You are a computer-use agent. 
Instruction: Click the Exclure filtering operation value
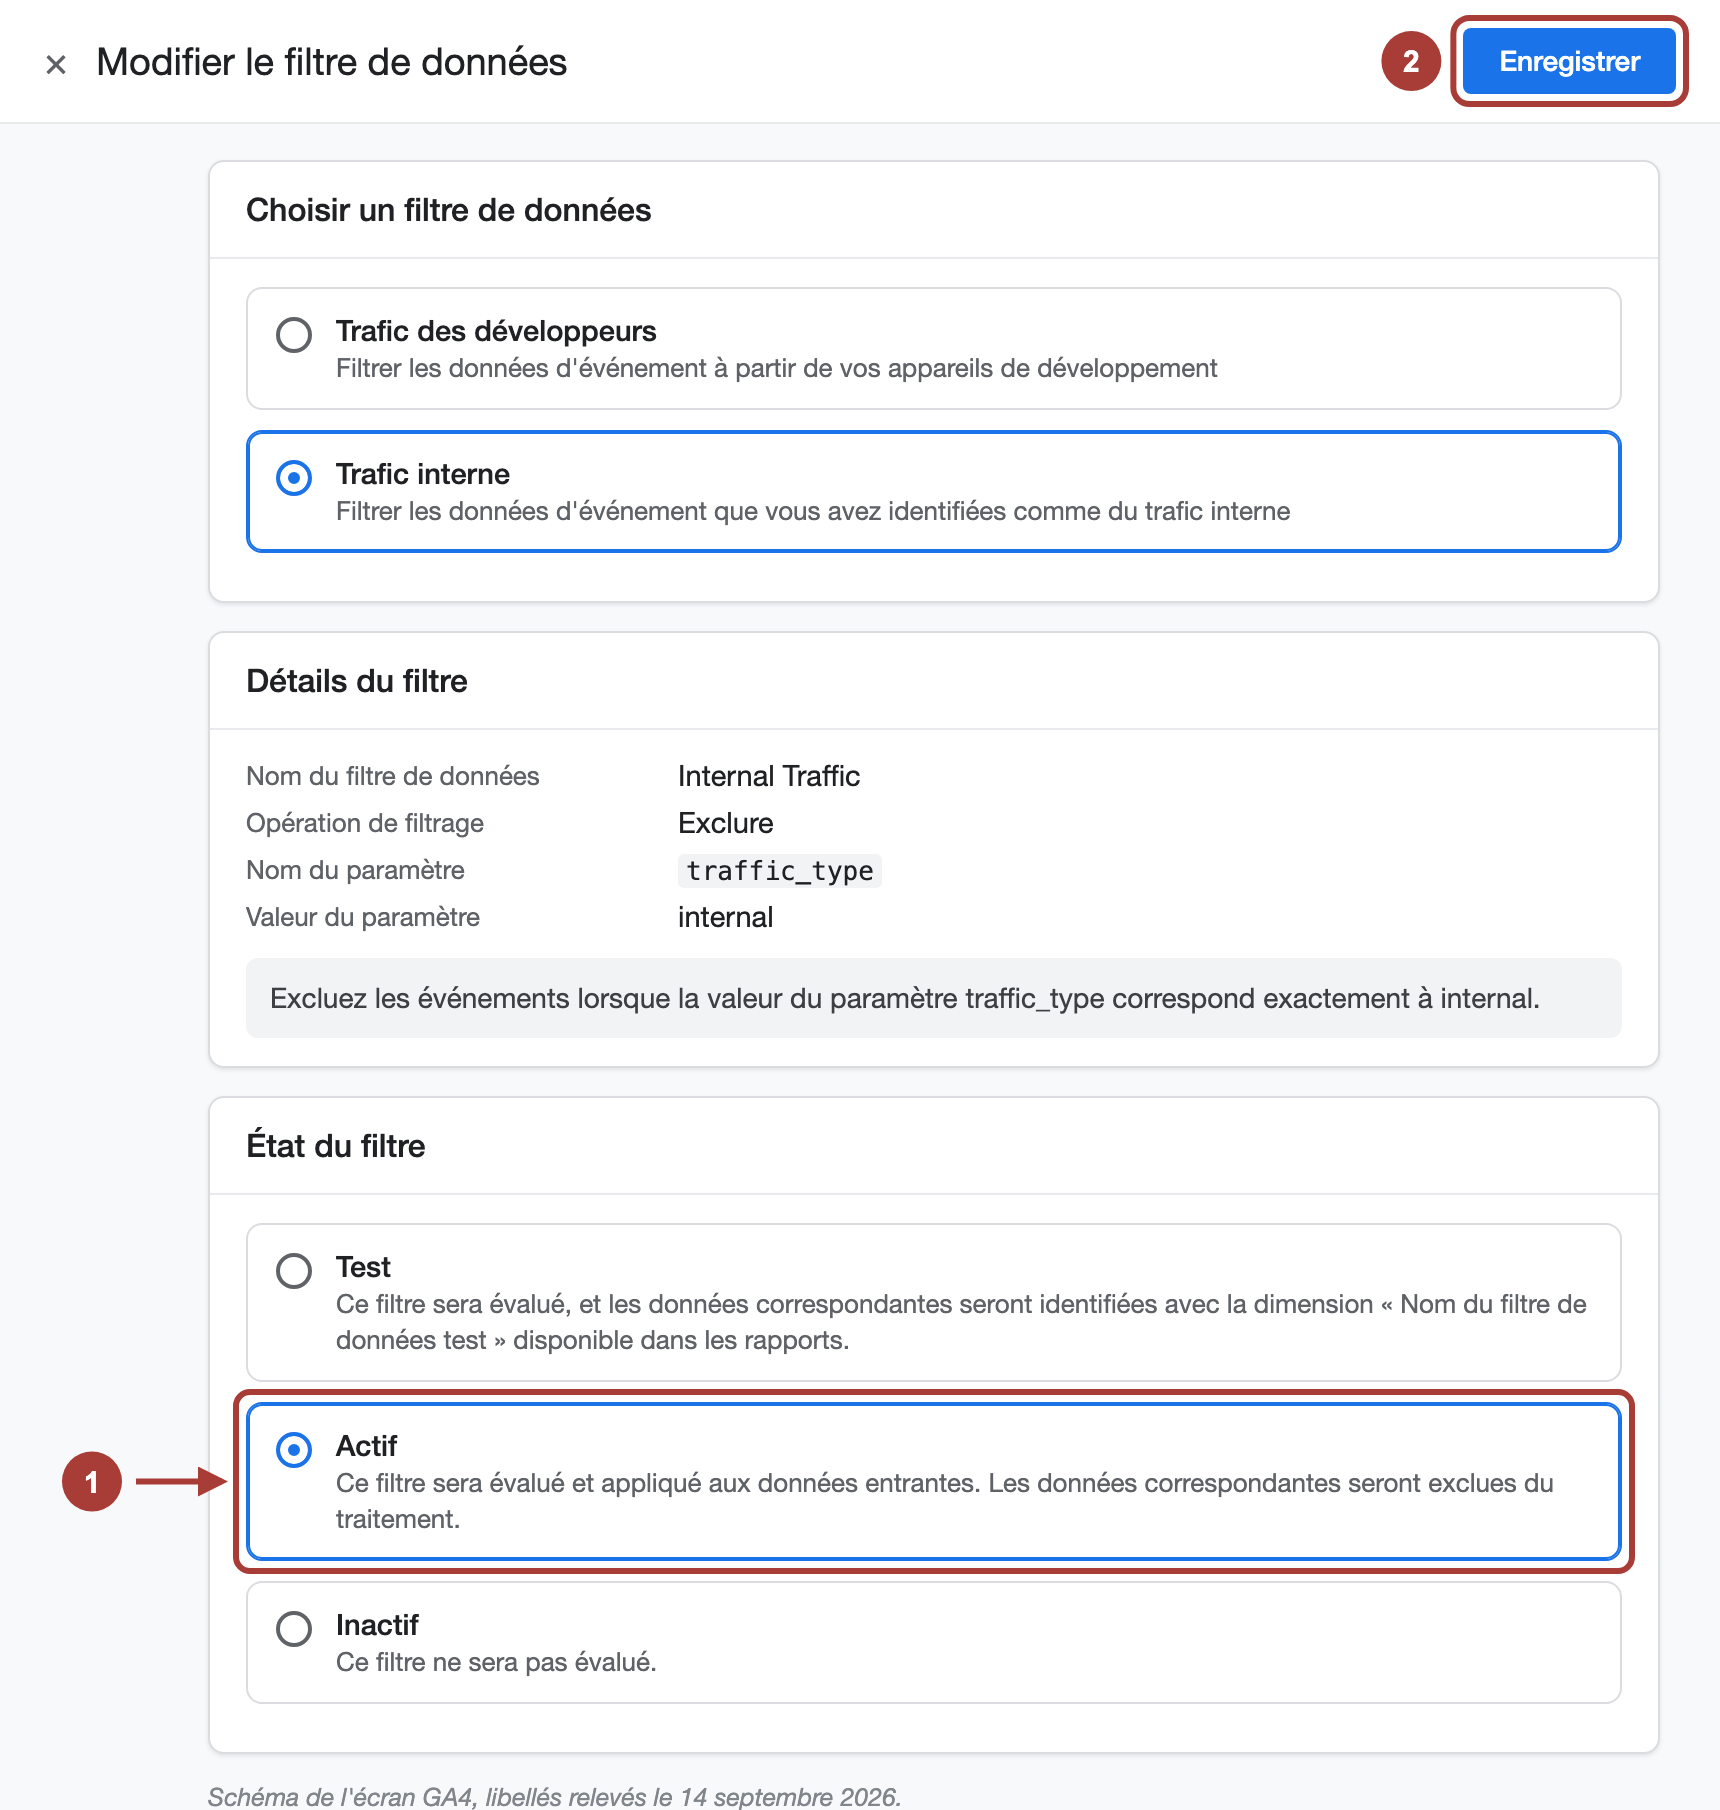[726, 823]
